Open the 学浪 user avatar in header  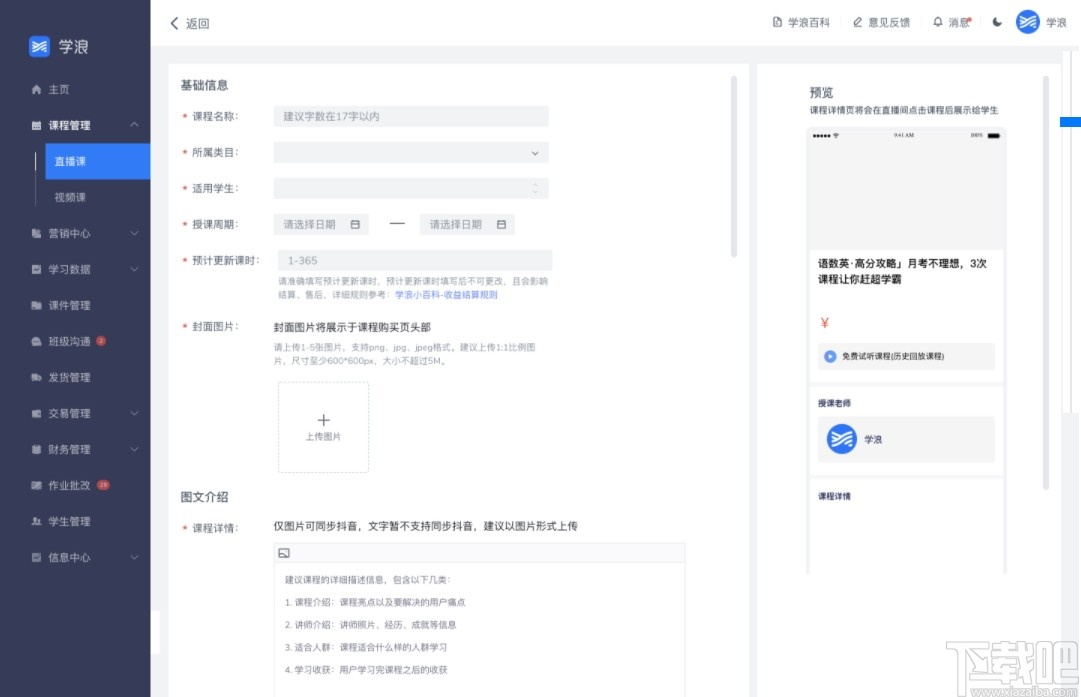(1027, 22)
